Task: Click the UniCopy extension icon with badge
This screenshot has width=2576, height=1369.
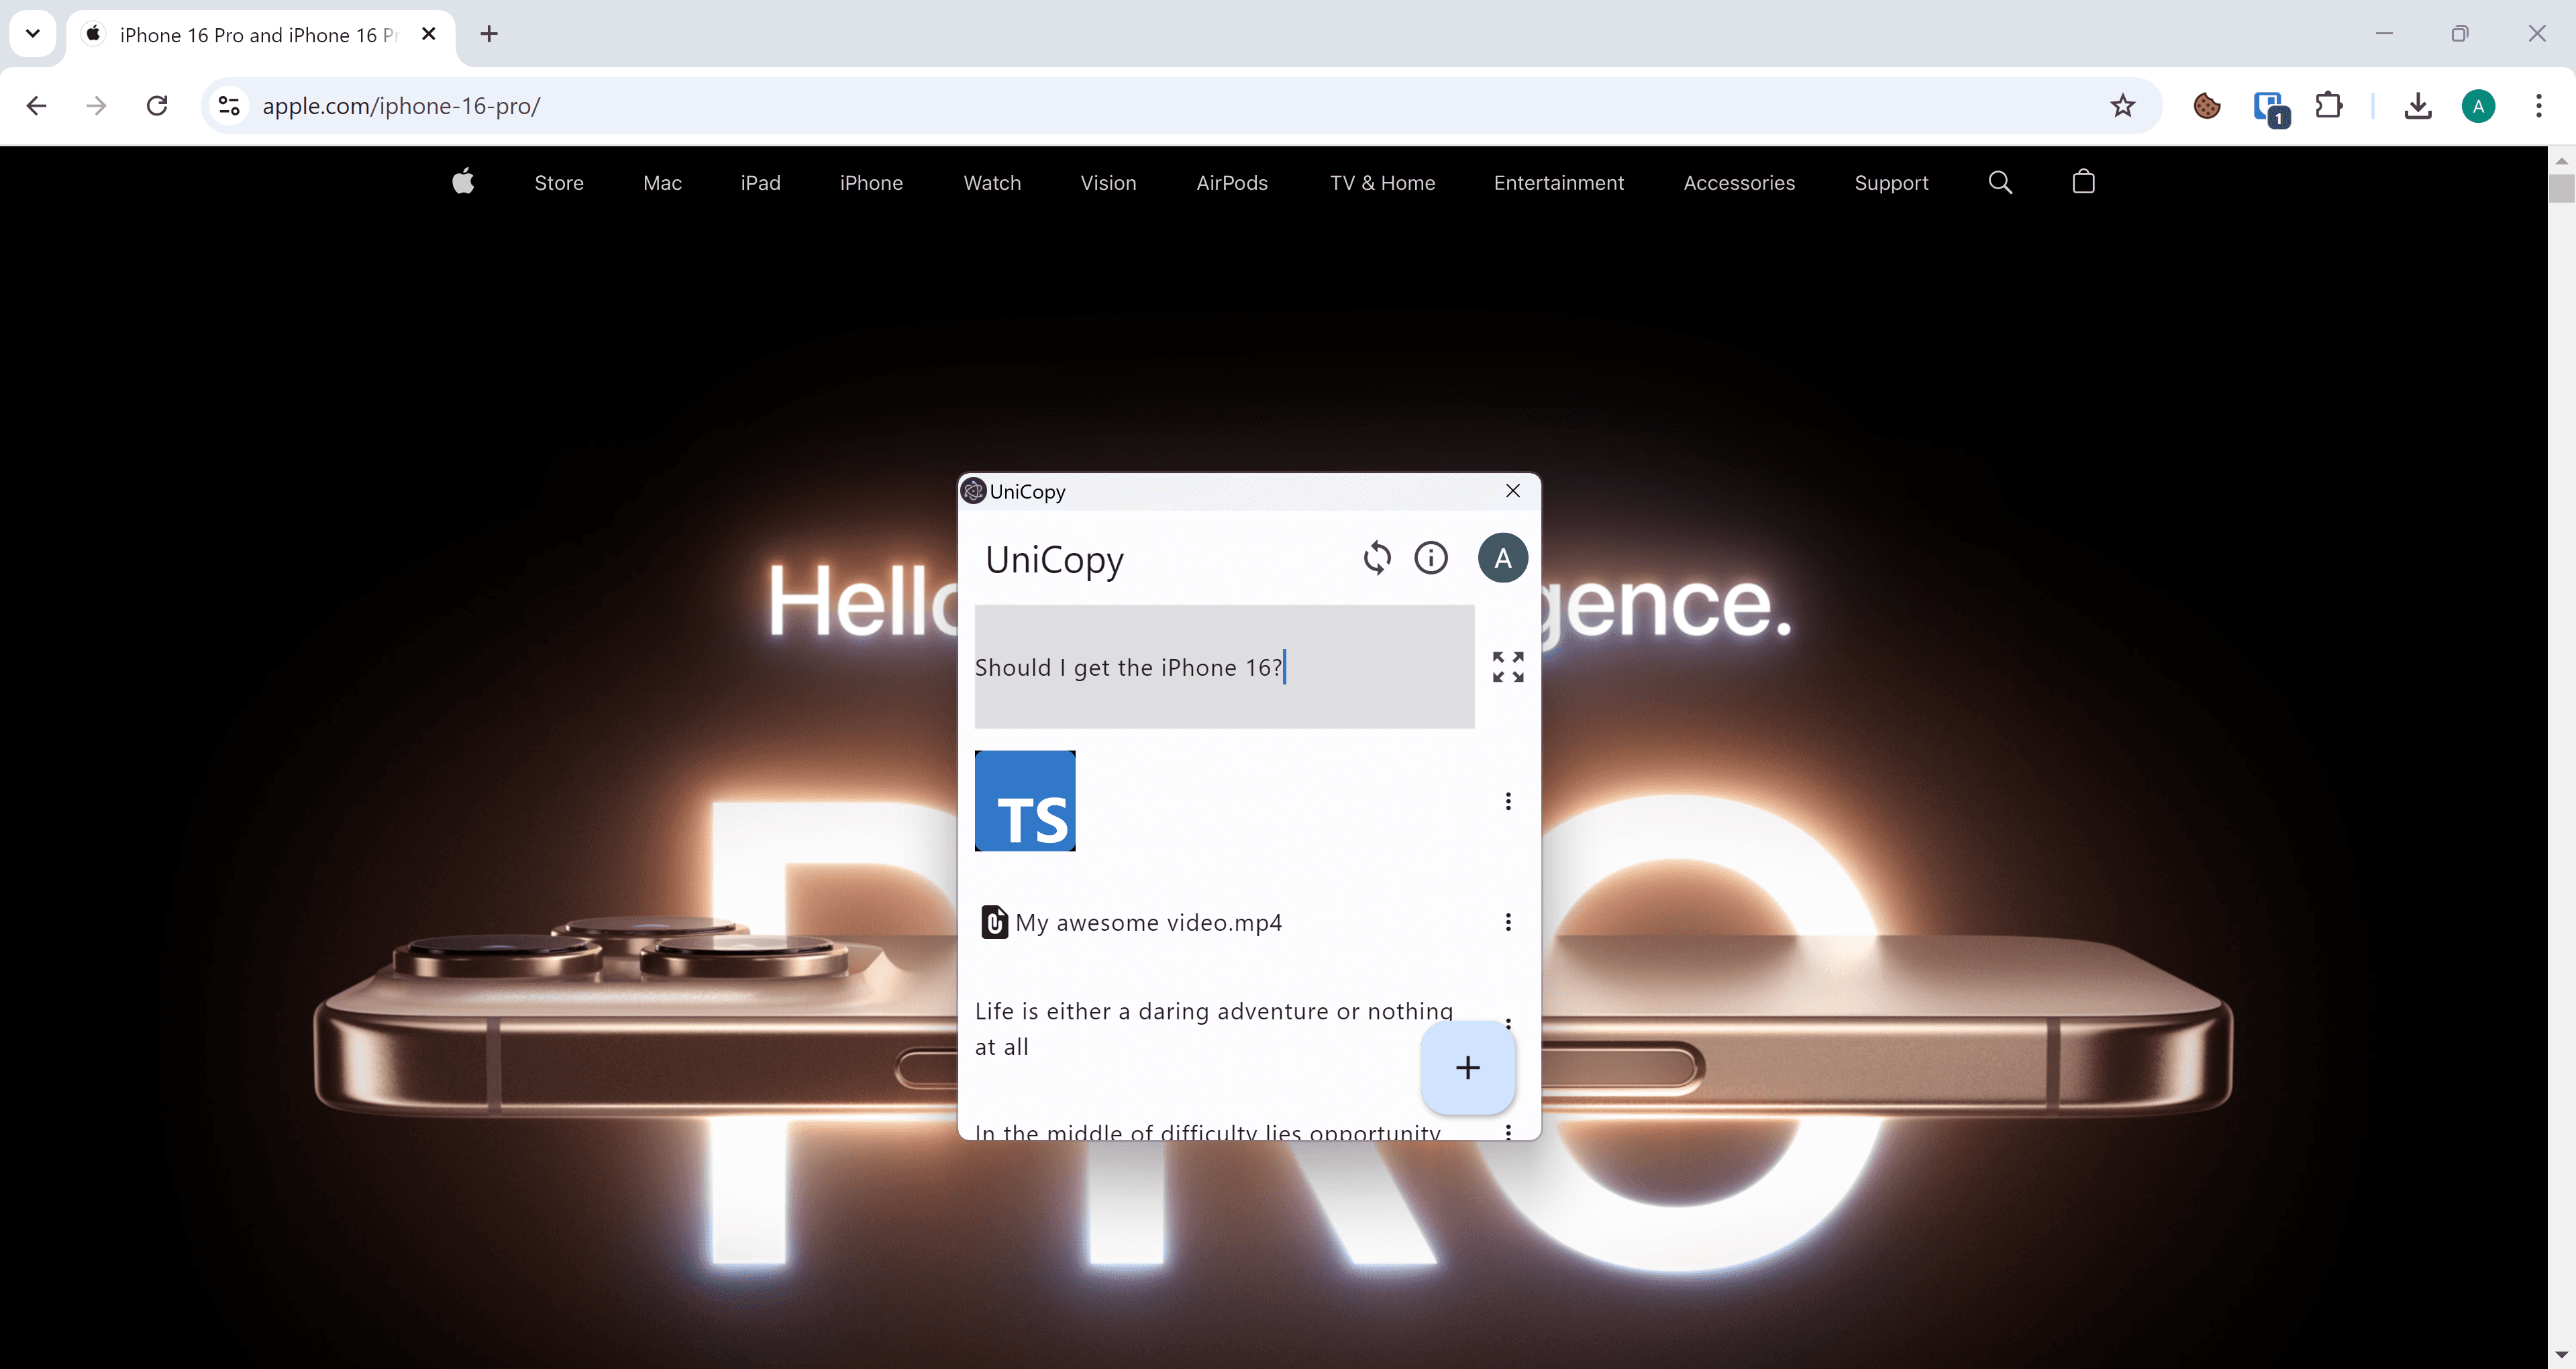Action: pyautogui.click(x=2269, y=106)
